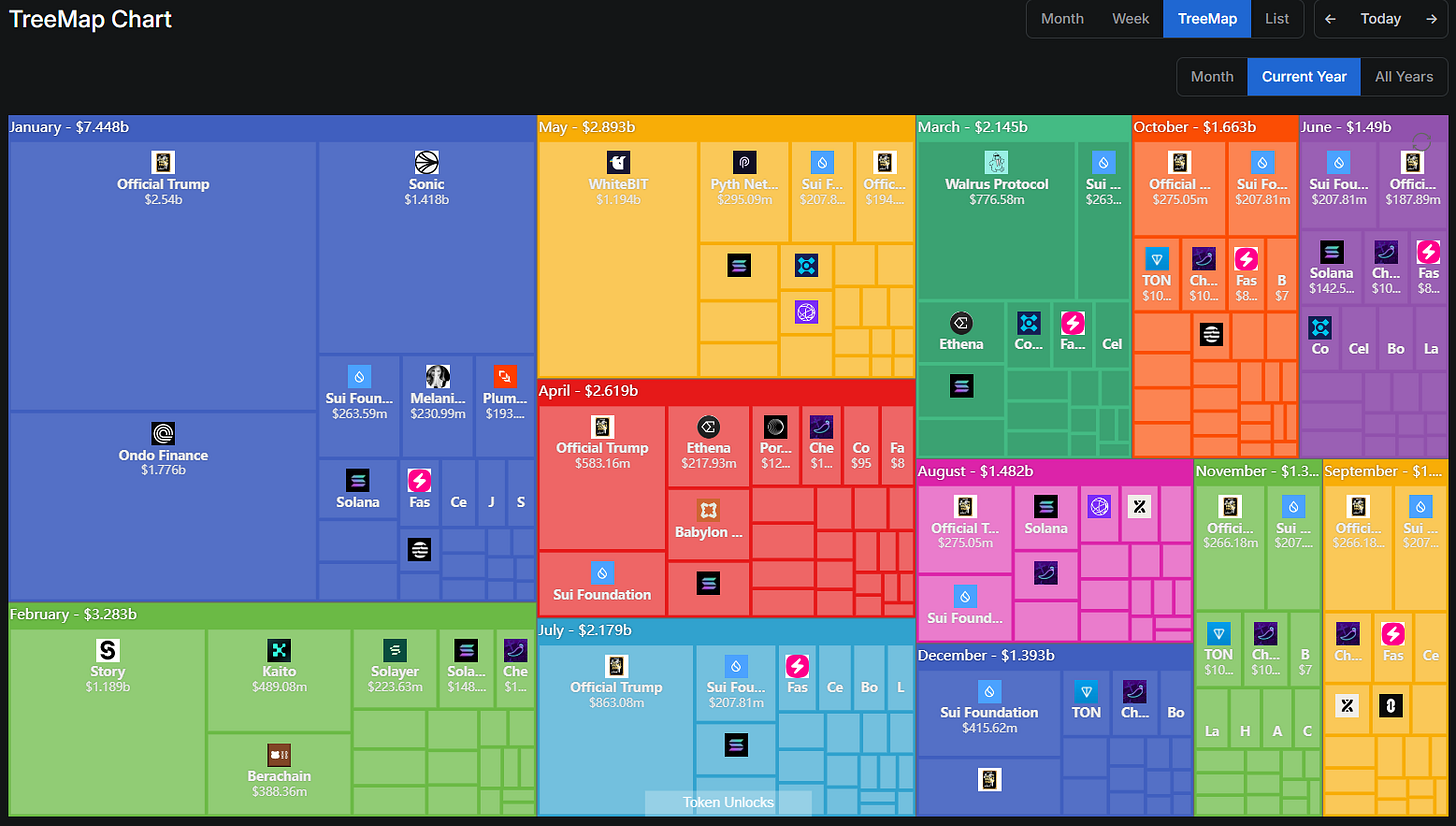Click the Fasttoken icon in July block

coord(797,666)
